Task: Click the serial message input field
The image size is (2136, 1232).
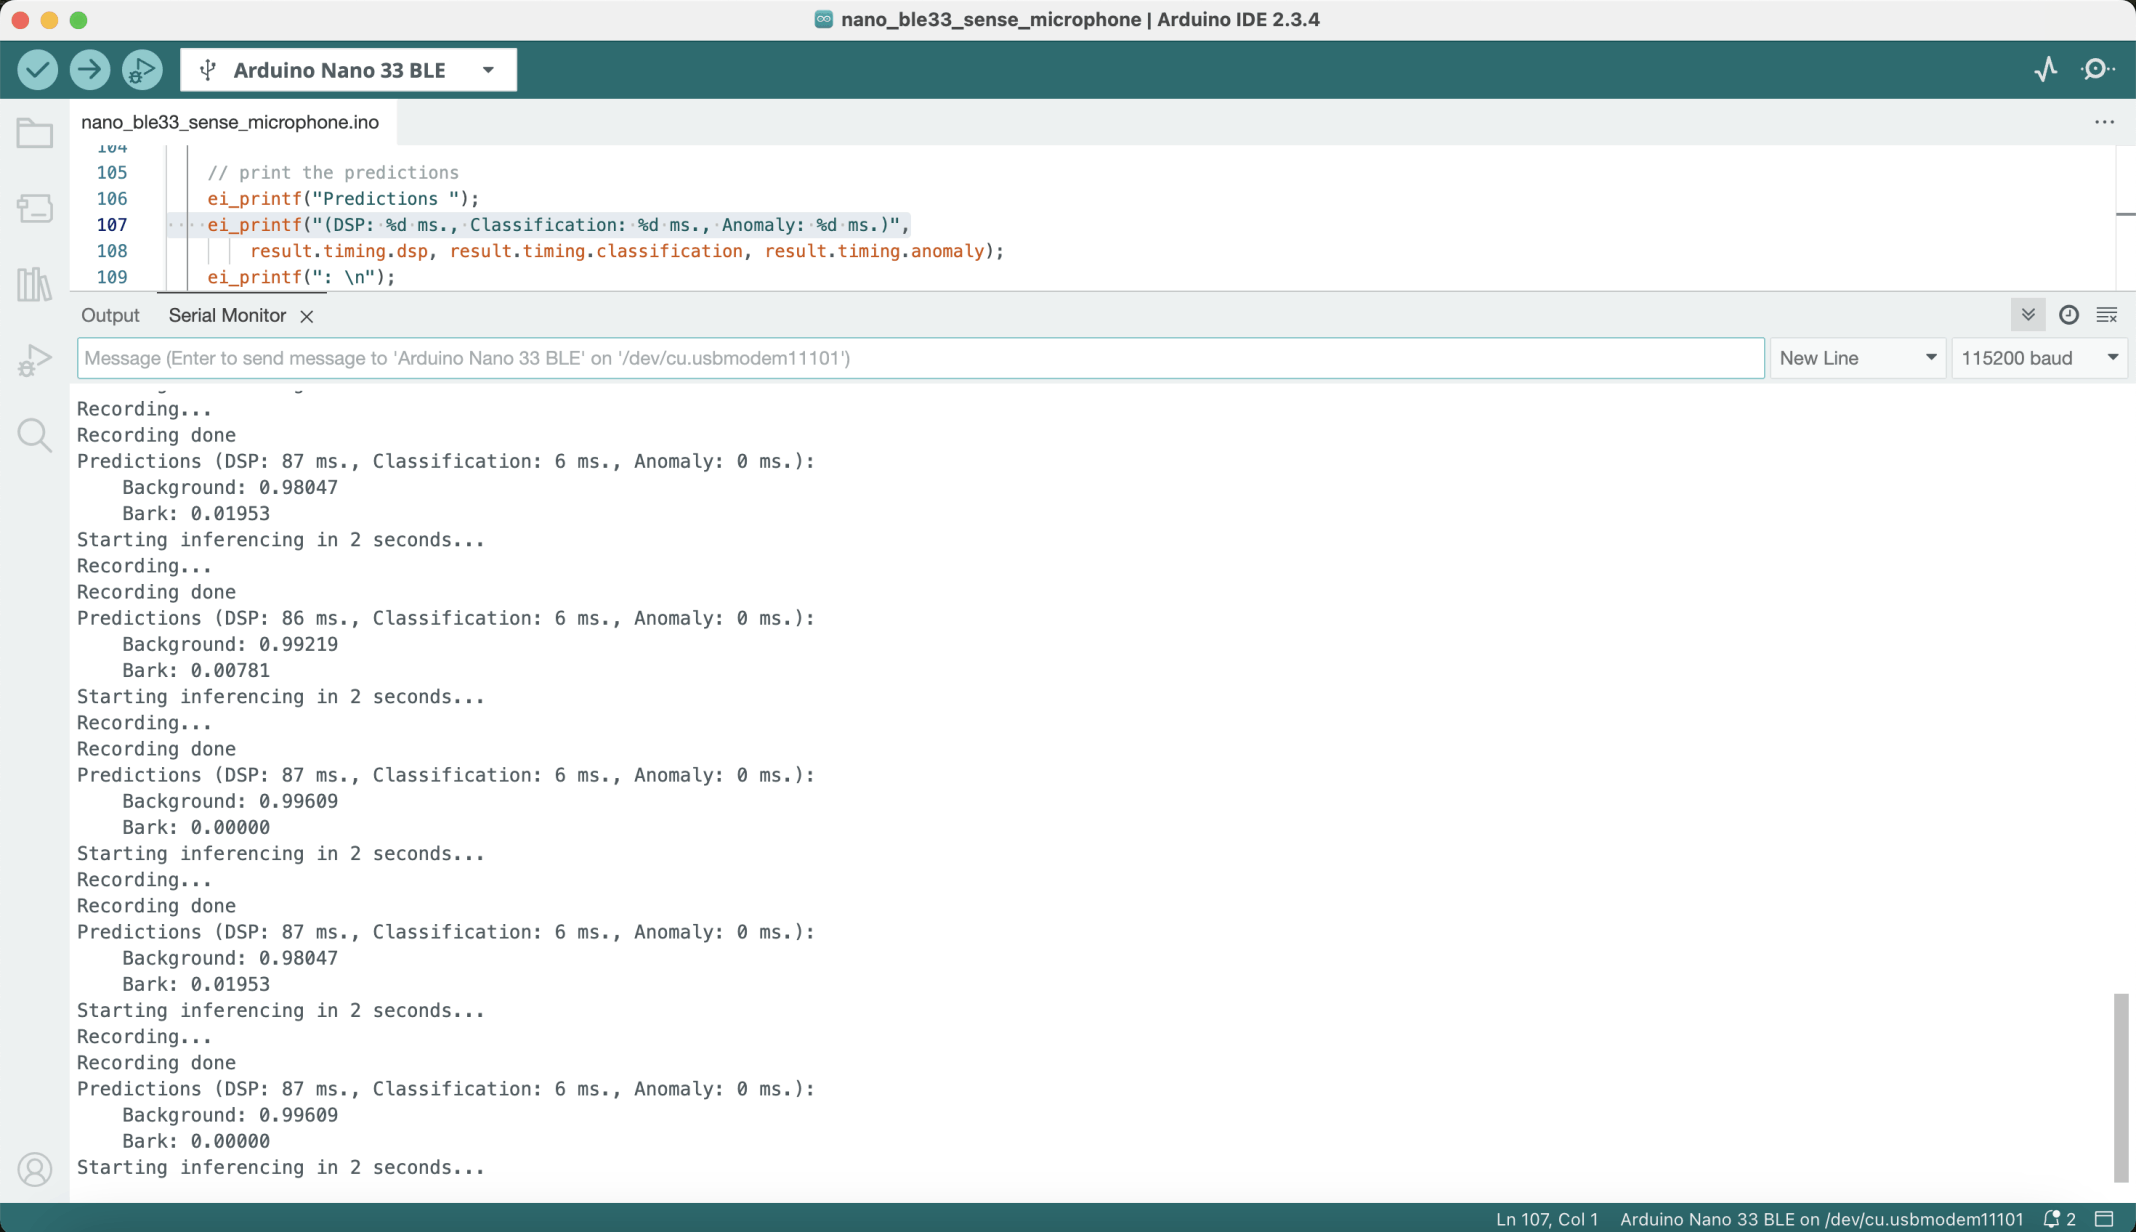Action: click(x=920, y=358)
